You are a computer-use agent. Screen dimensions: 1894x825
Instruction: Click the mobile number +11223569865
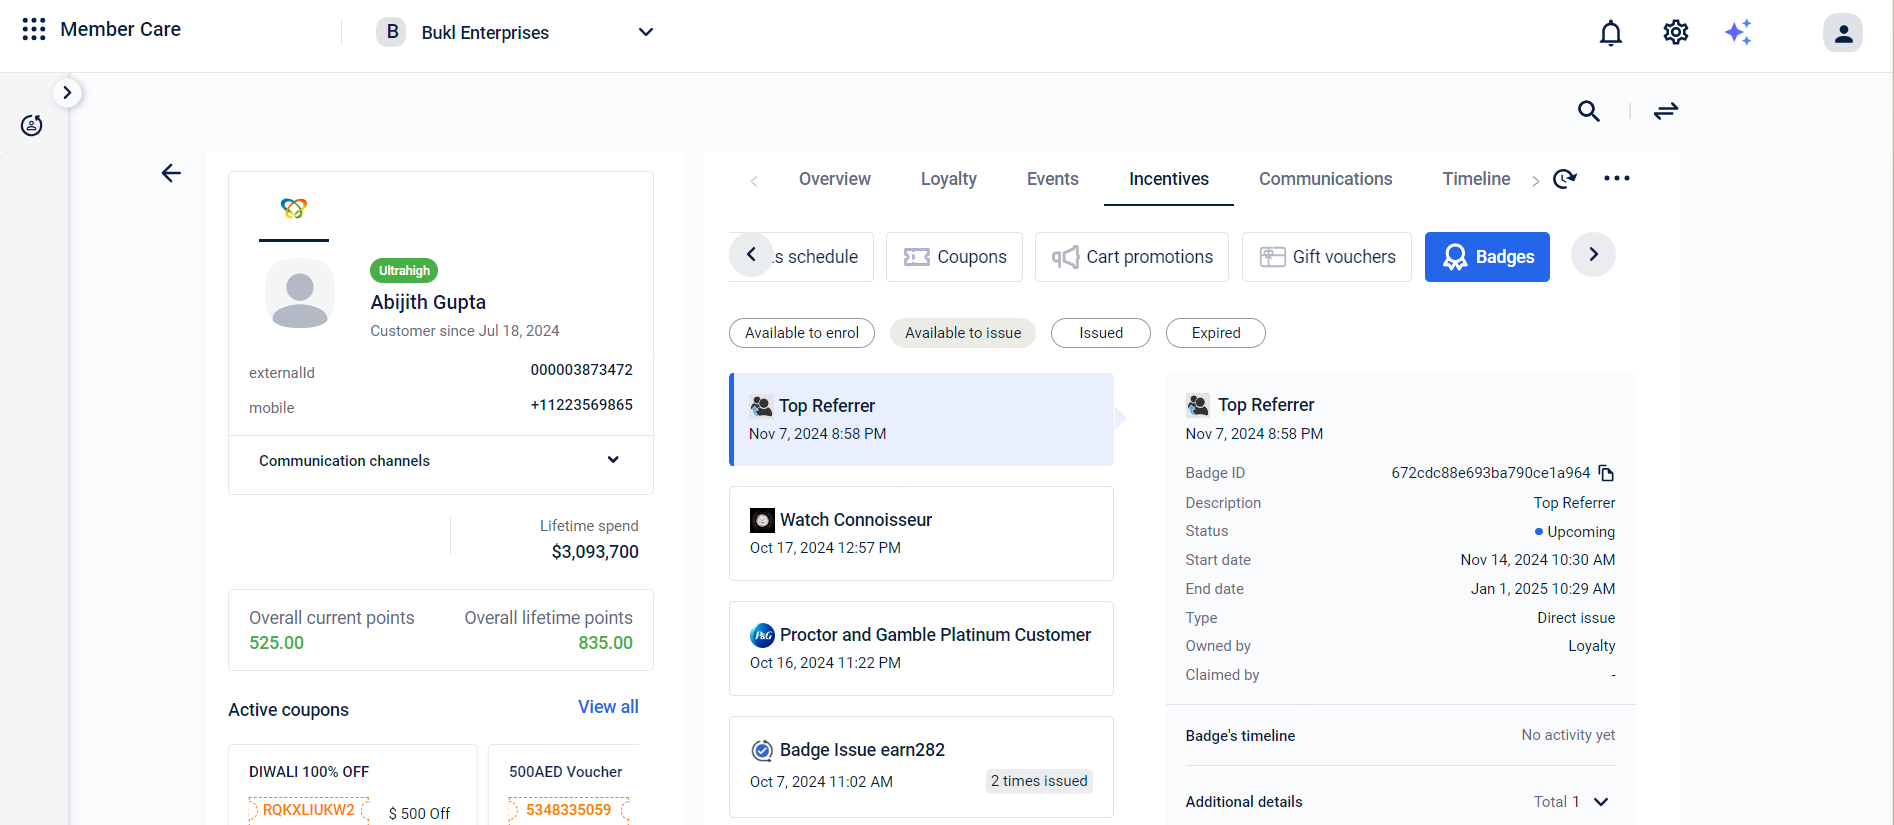[581, 405]
